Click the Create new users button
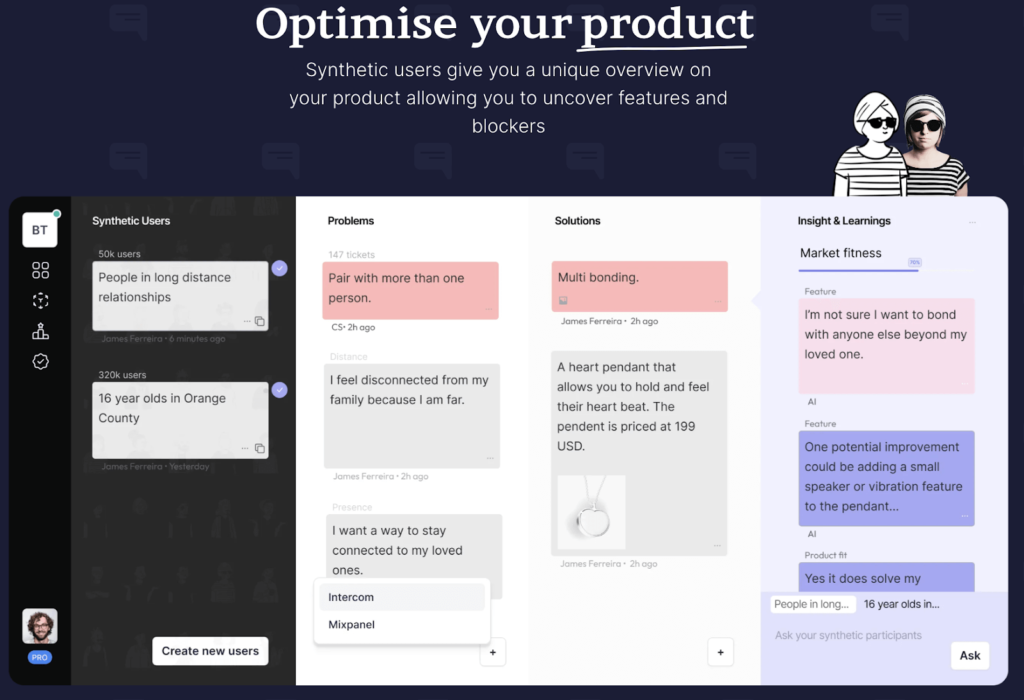The image size is (1024, 700). click(210, 651)
